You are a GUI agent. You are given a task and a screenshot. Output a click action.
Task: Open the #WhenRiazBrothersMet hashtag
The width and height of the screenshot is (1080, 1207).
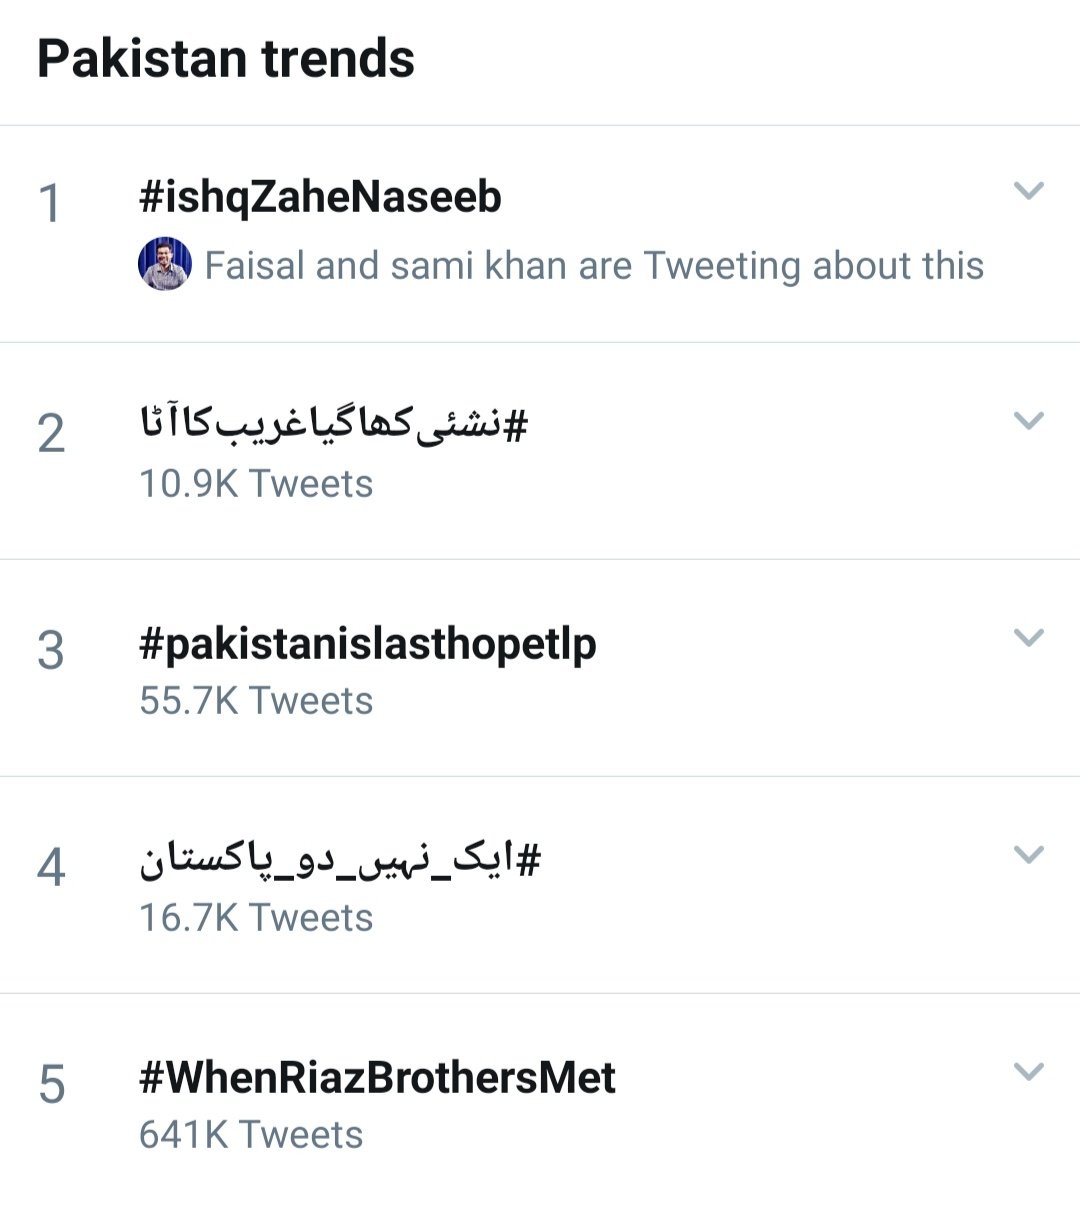pos(377,1078)
